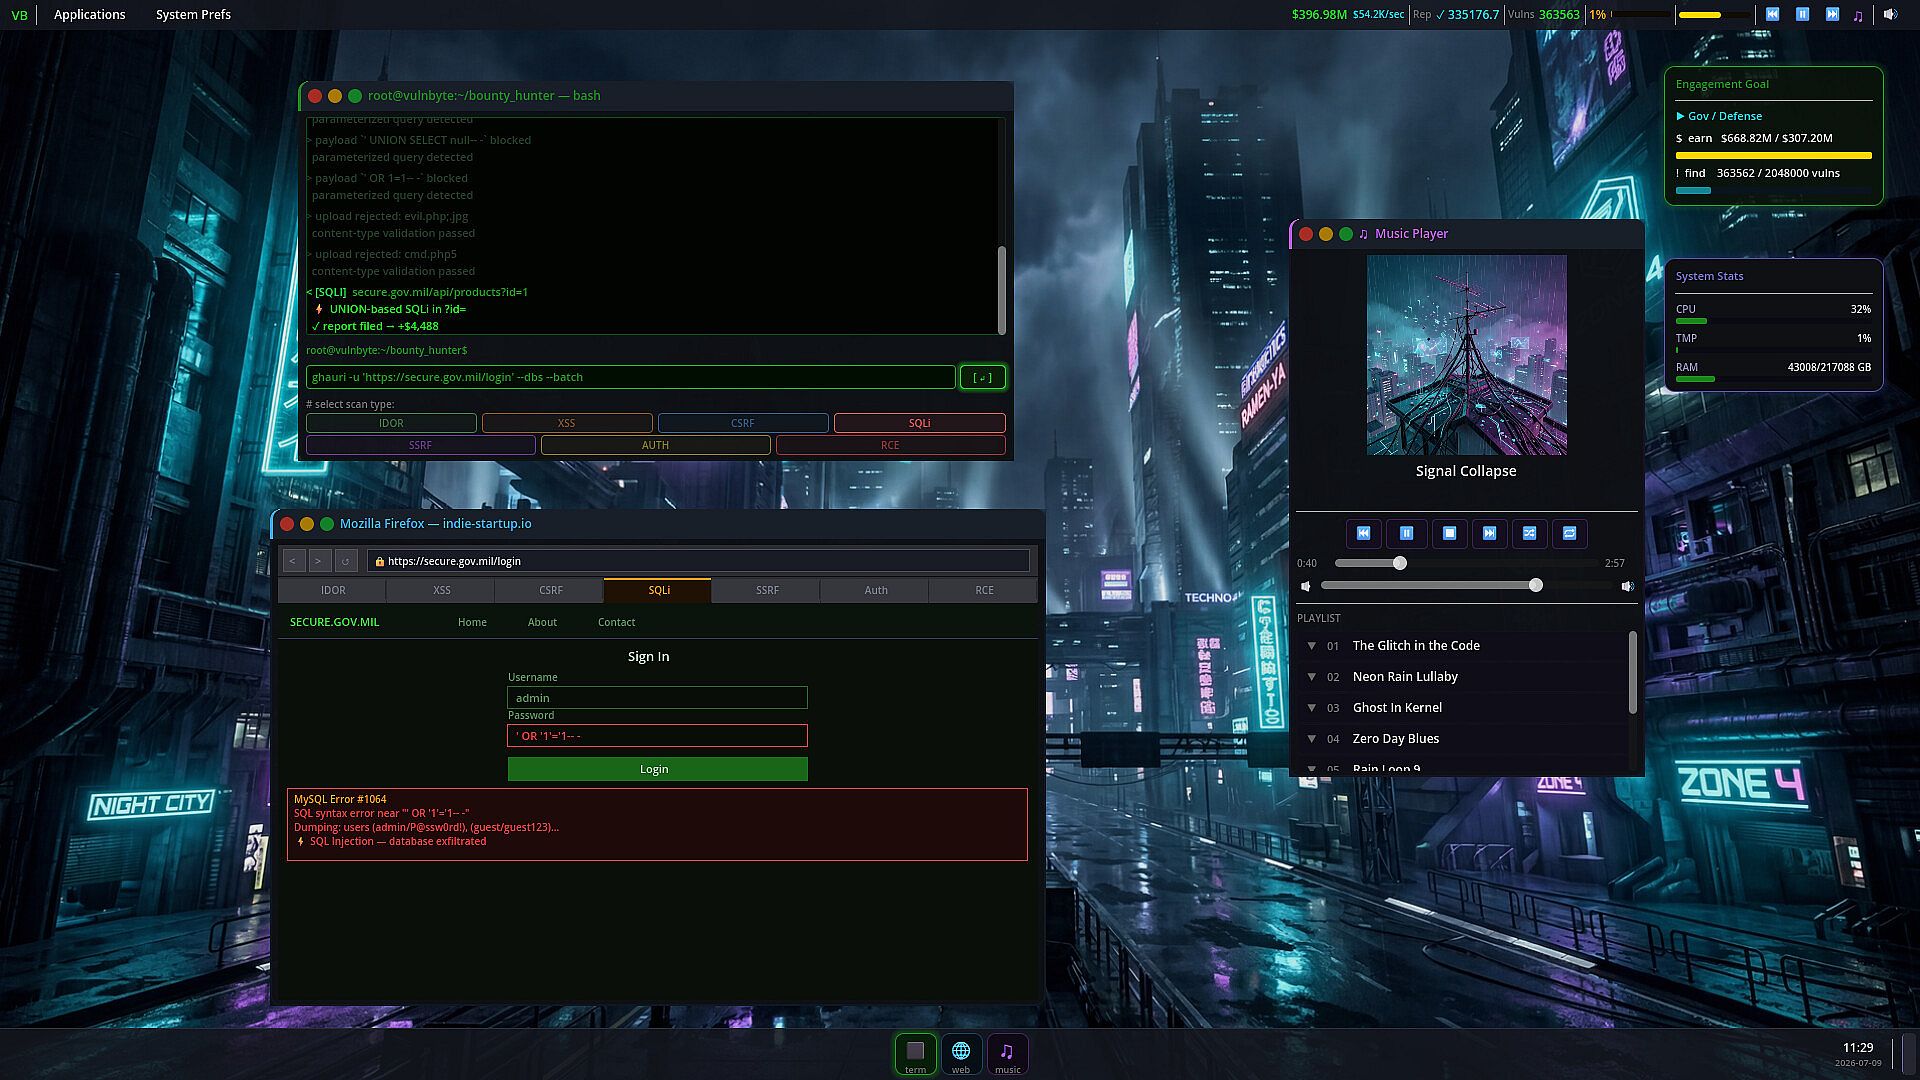Click the playlist scrollbar in Music Player

(1632, 672)
